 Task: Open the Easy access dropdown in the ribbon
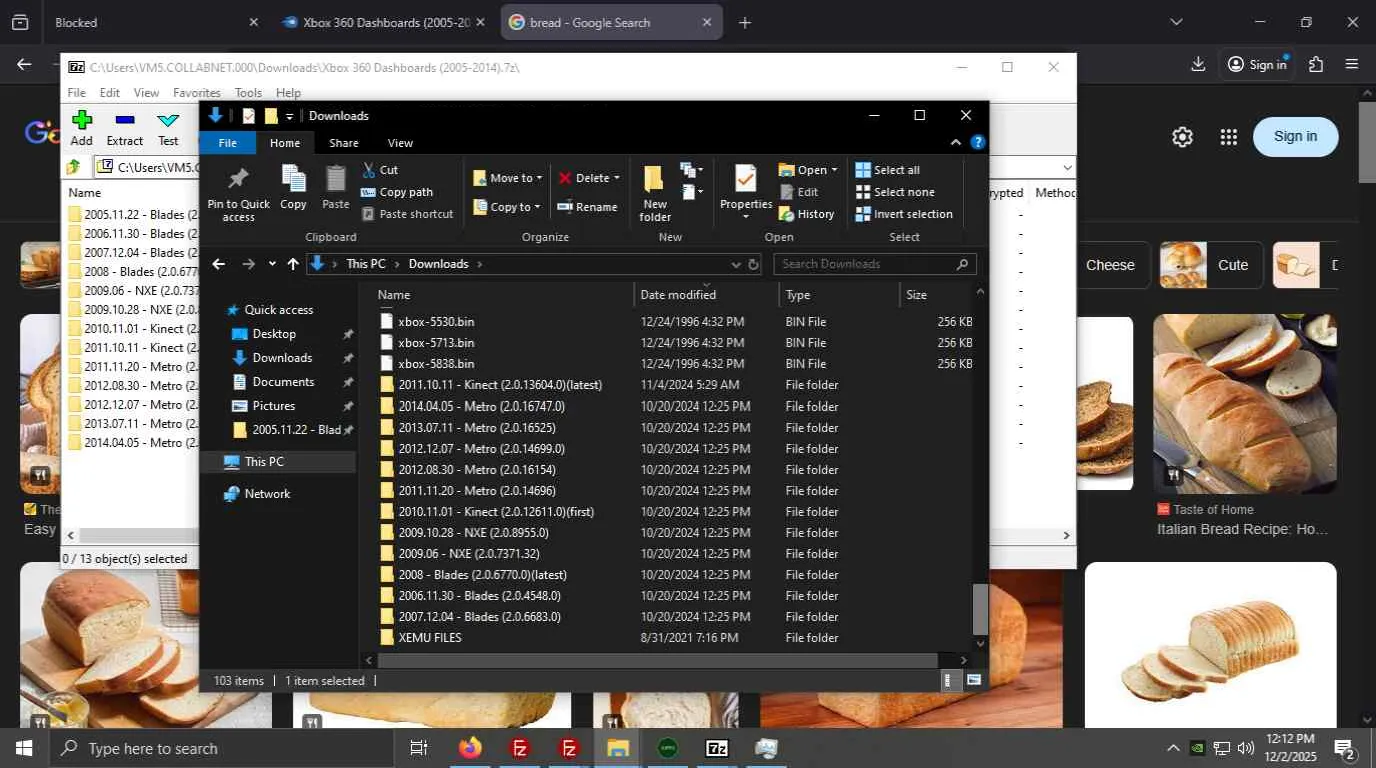[691, 192]
